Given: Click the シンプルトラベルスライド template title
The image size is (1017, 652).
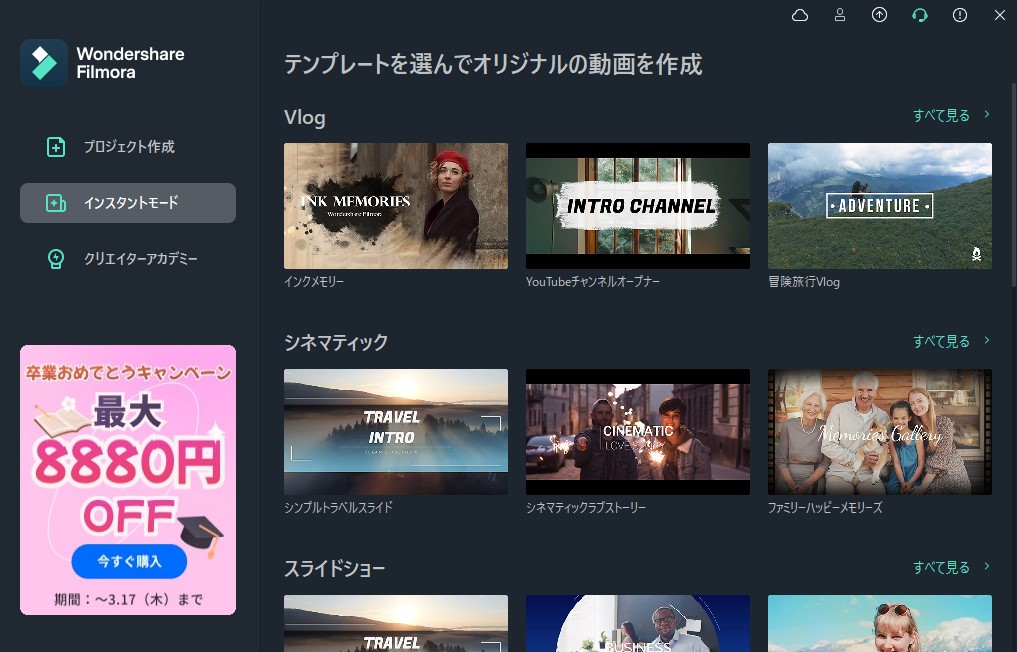Looking at the screenshot, I should click(x=339, y=507).
